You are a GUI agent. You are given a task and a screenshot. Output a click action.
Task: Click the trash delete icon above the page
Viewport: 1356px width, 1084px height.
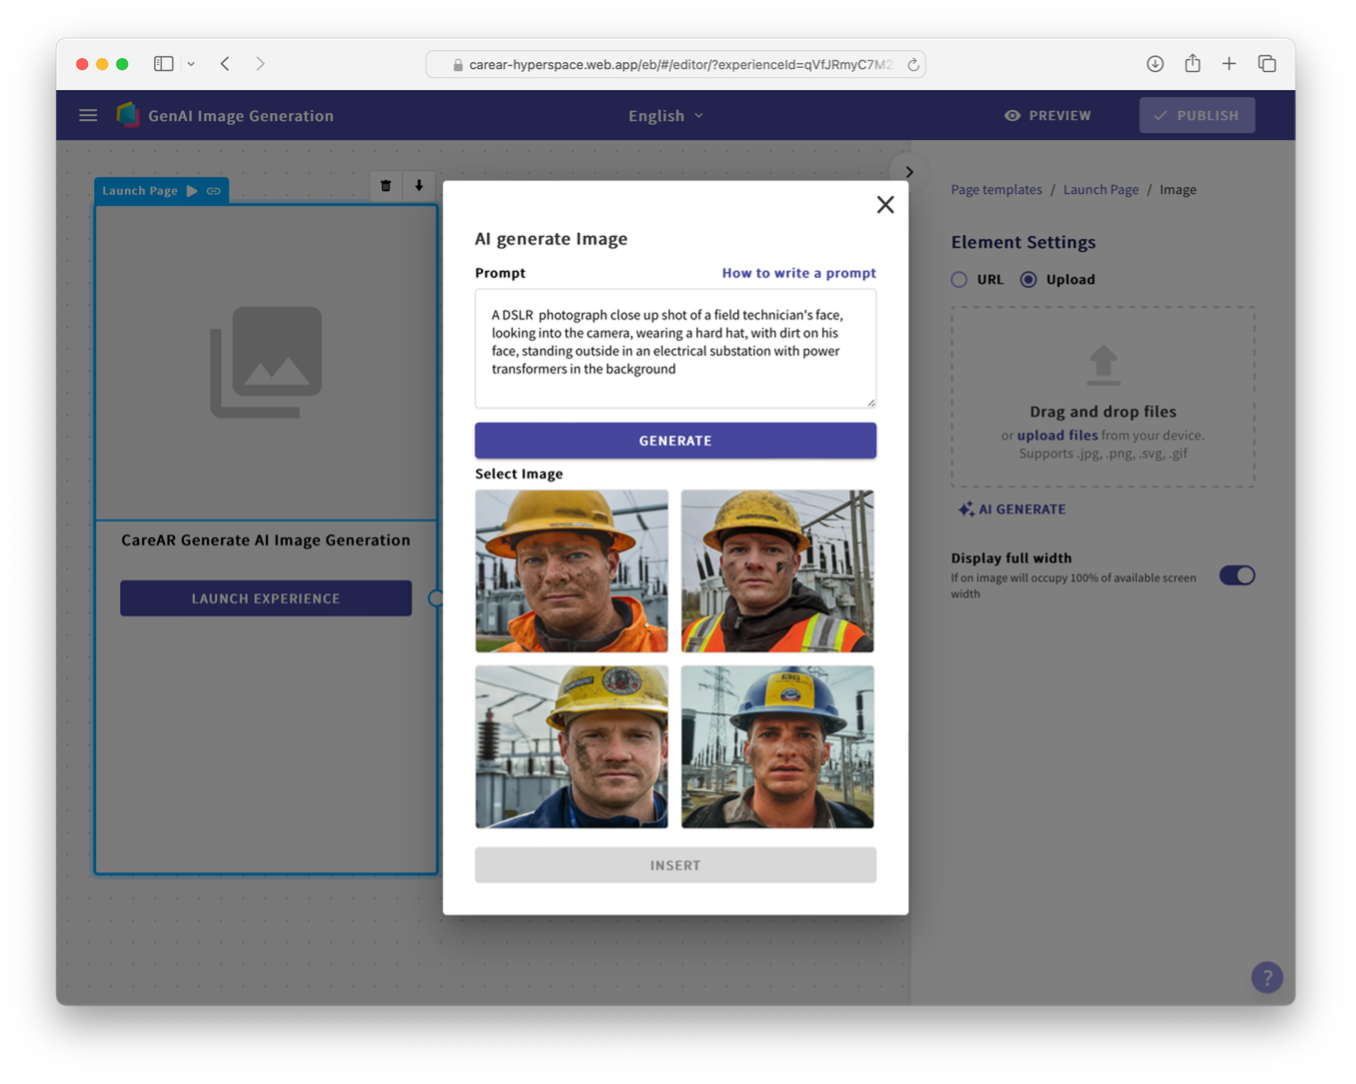point(386,186)
